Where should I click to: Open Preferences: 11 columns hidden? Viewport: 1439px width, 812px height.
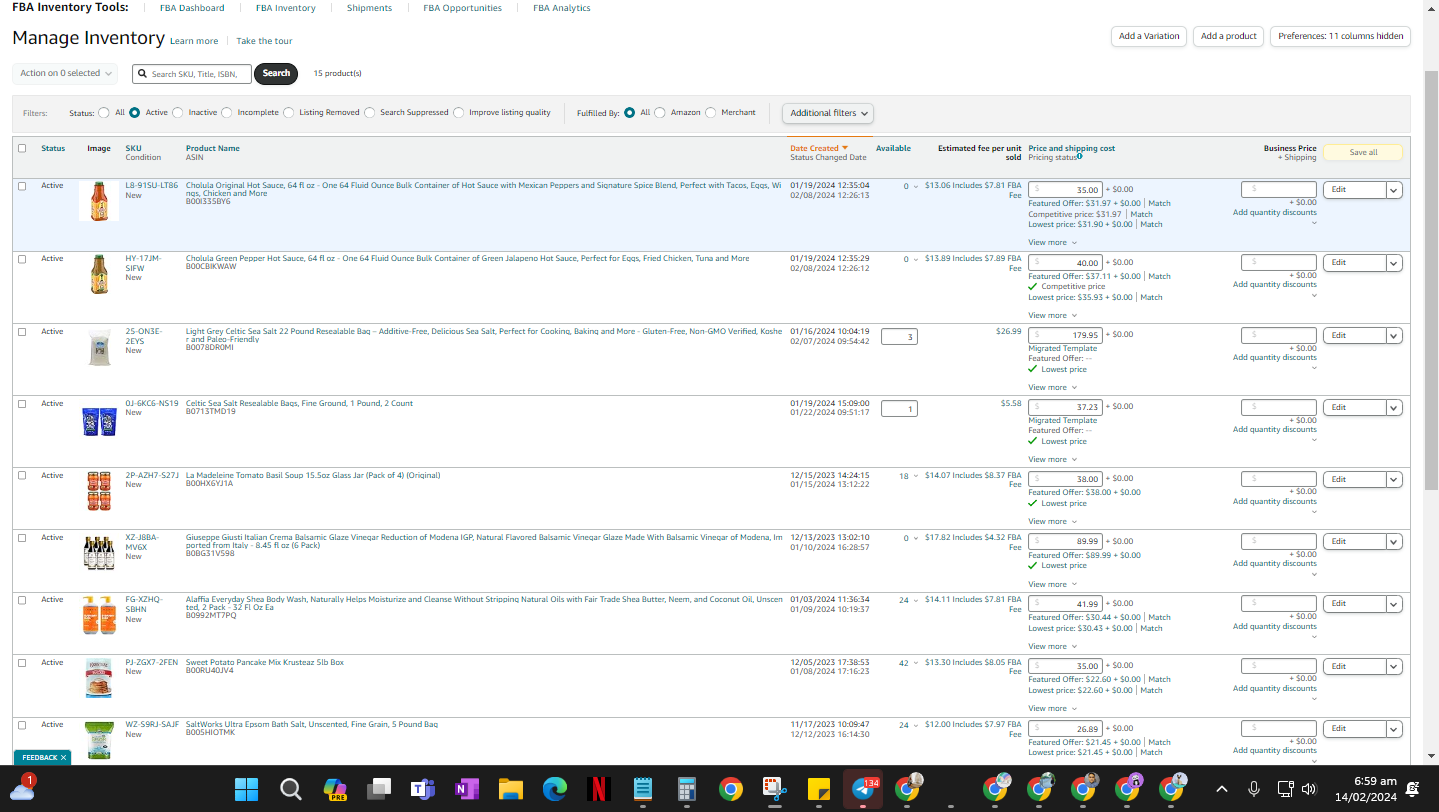pos(1341,36)
